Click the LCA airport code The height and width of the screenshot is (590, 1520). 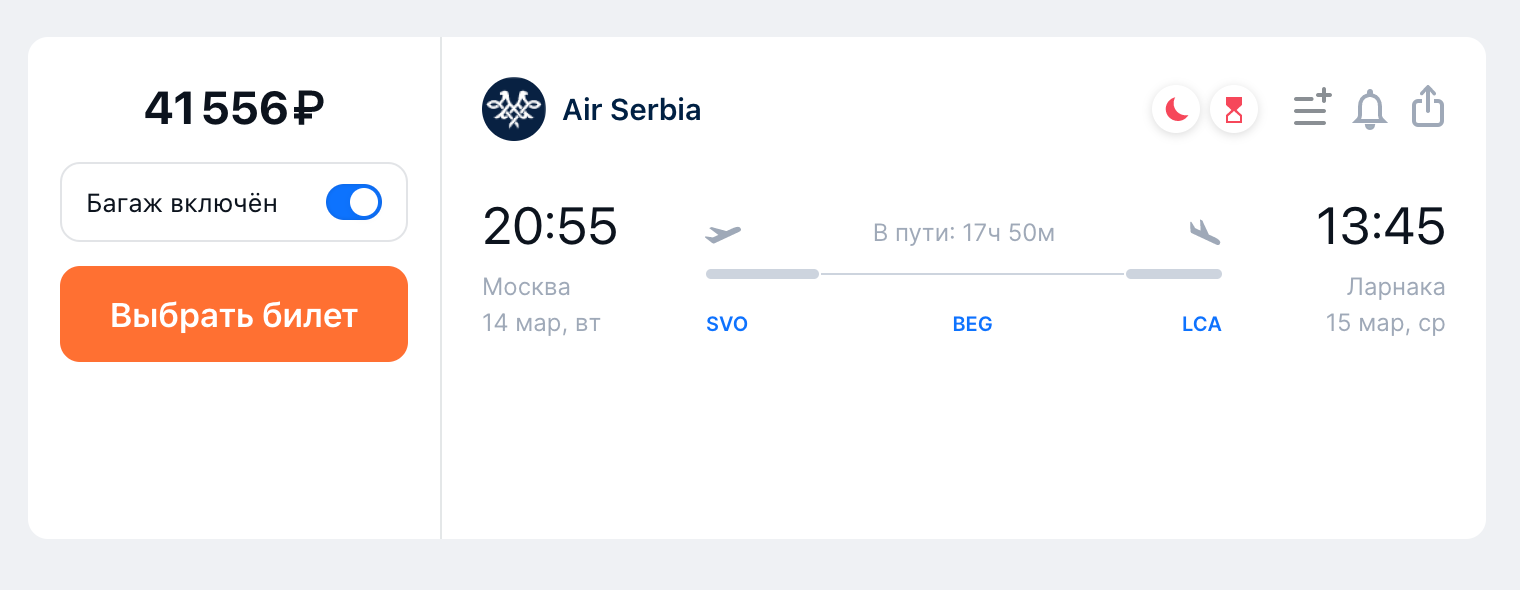1201,325
